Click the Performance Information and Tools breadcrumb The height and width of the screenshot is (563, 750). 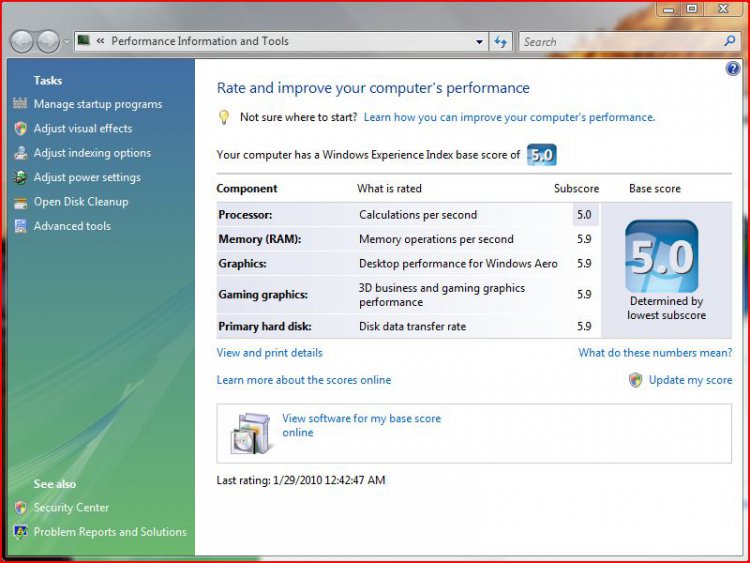200,41
